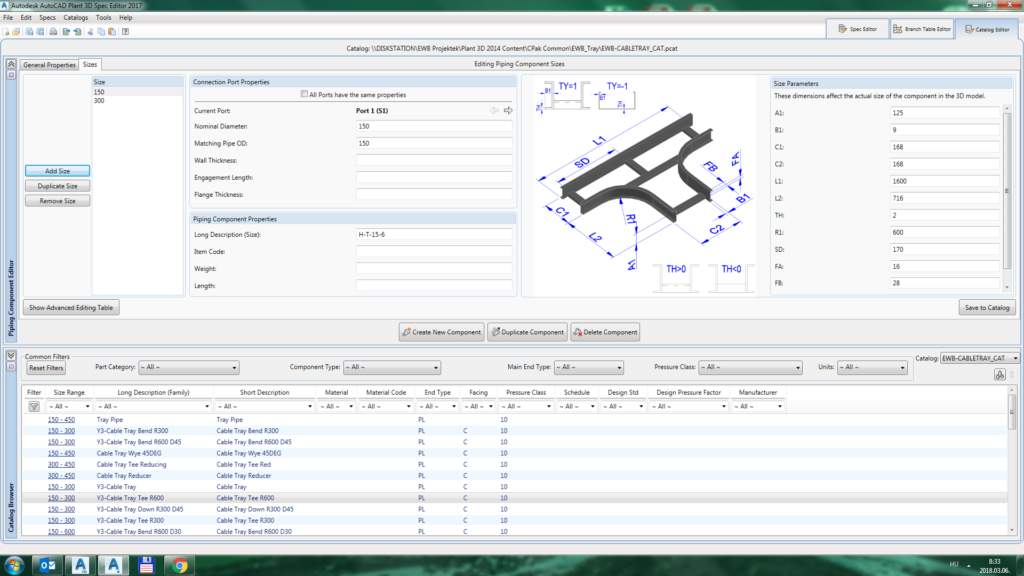Open the Tools menu
The image size is (1024, 576).
tap(103, 18)
